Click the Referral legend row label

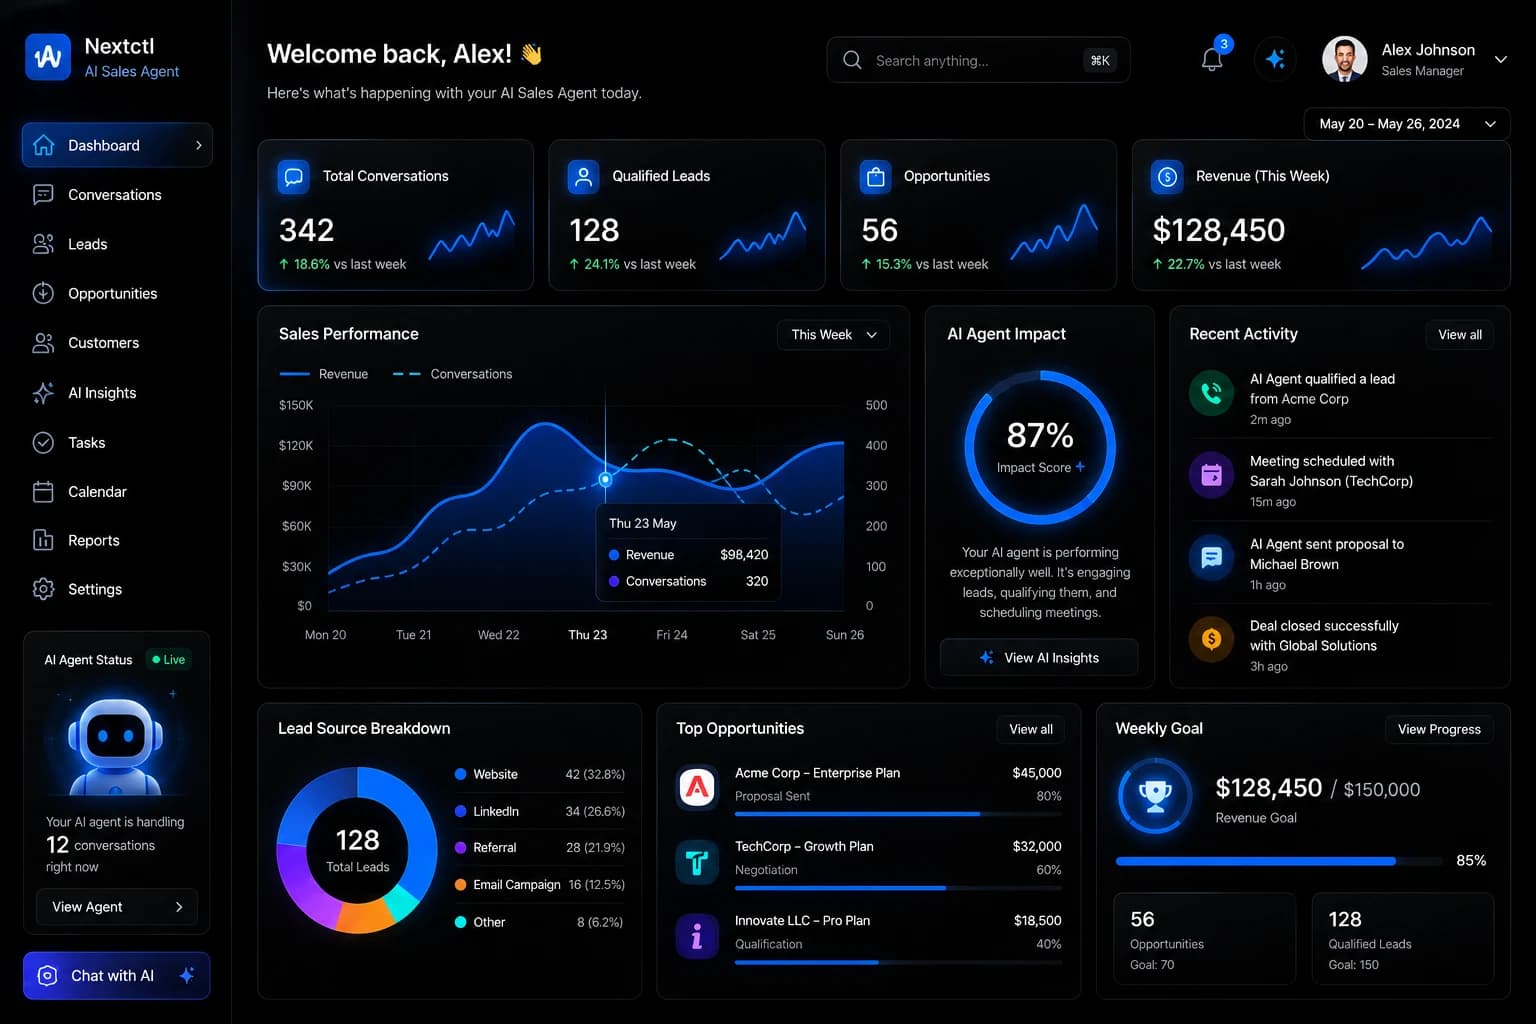click(495, 848)
